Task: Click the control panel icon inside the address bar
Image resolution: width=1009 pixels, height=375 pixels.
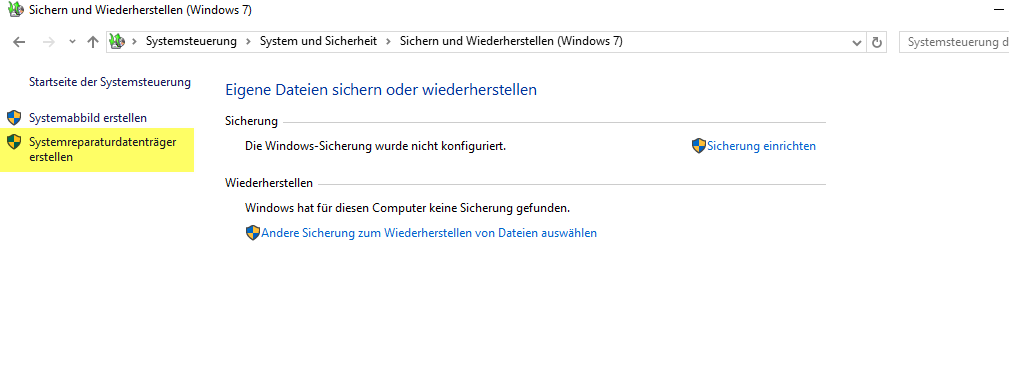Action: 116,42
